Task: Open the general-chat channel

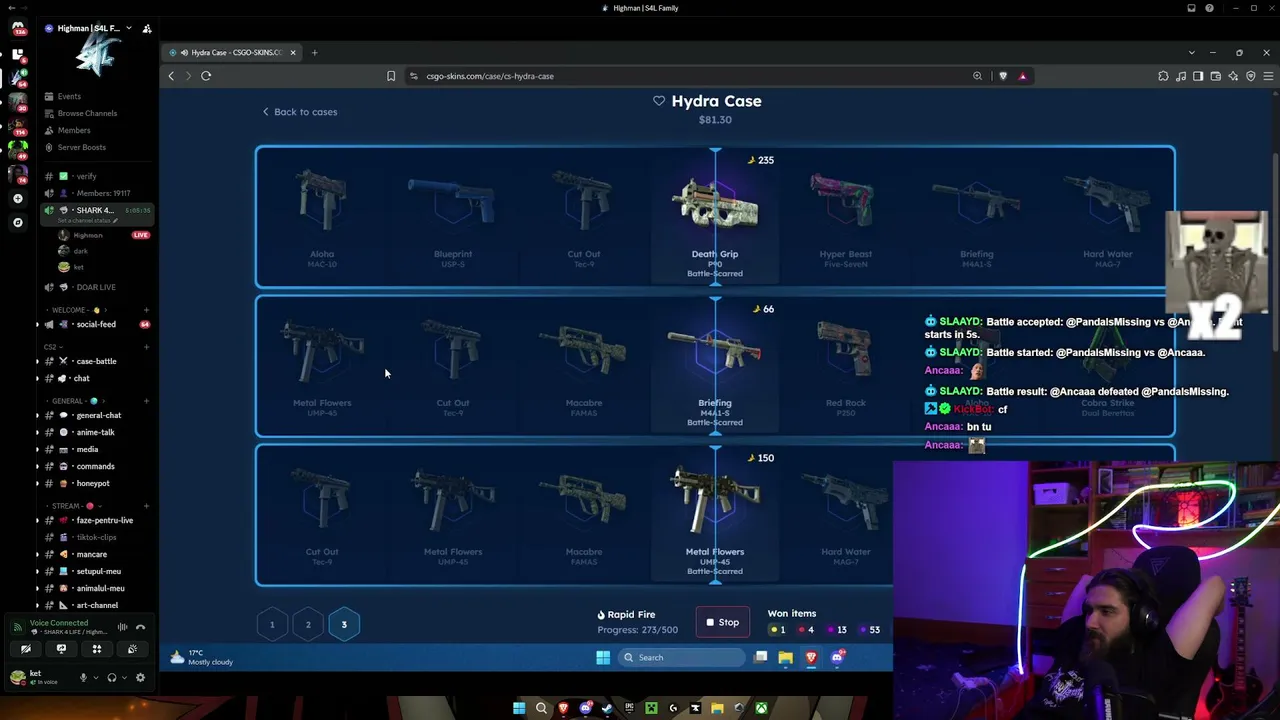Action: (97, 415)
